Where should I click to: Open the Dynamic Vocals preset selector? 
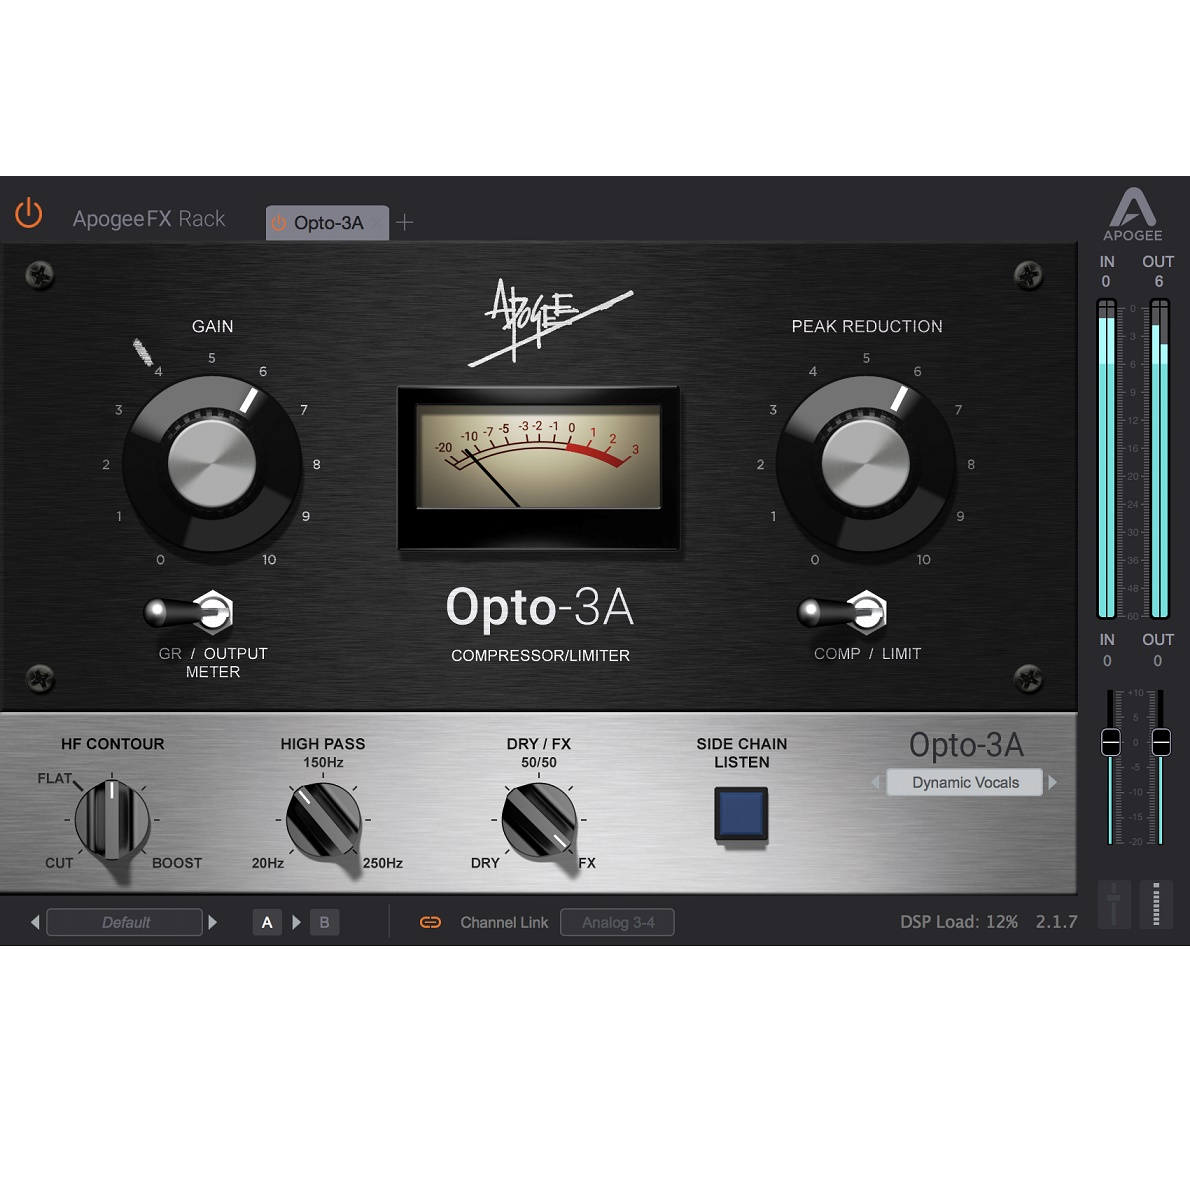coord(963,782)
